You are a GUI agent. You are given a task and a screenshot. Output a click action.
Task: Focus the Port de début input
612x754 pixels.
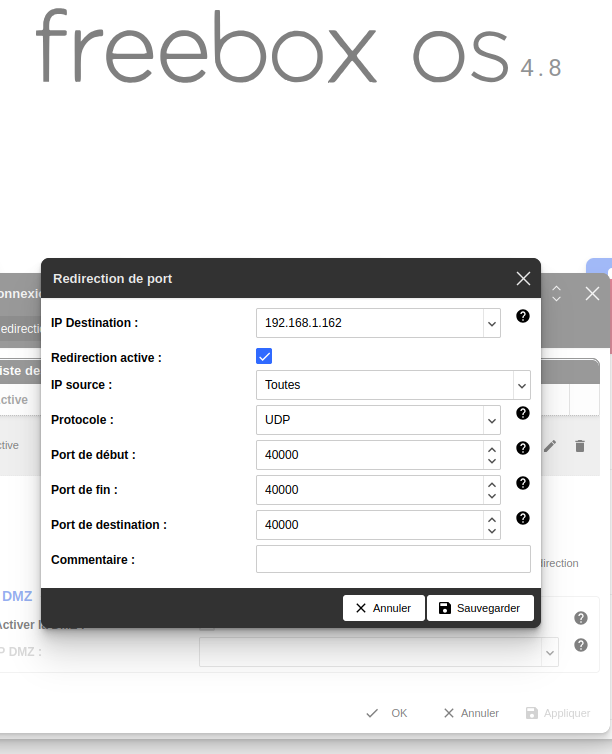(x=370, y=455)
